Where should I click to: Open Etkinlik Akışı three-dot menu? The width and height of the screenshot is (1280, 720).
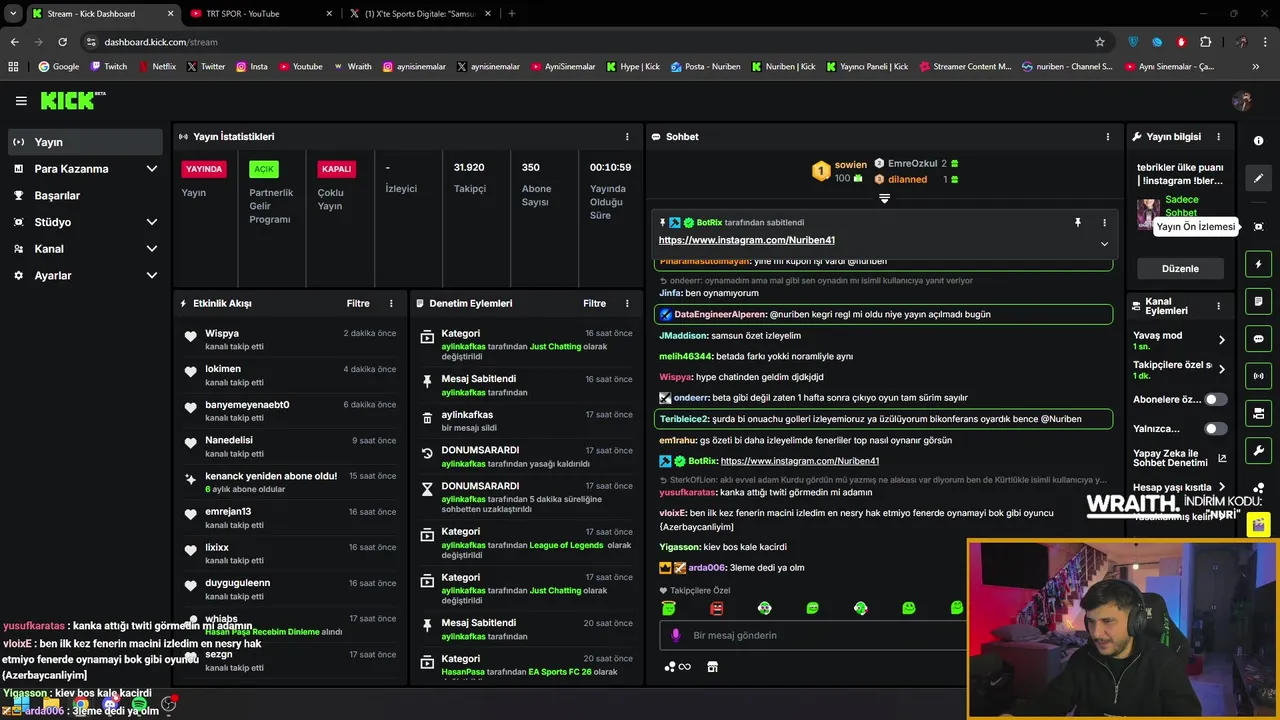tap(391, 303)
